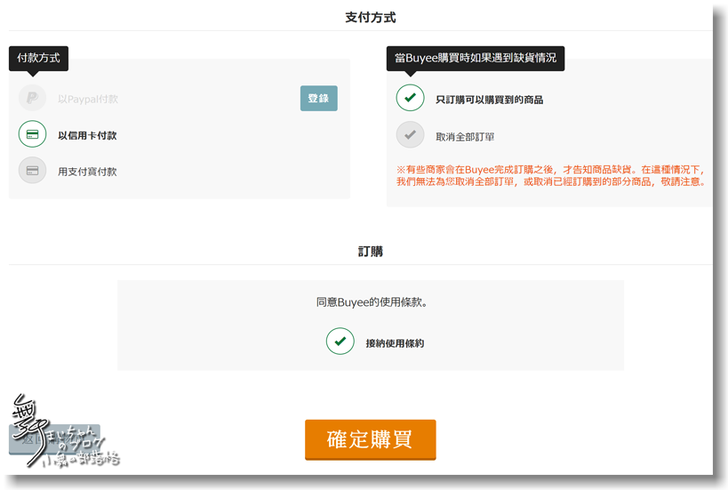Select the PayPal payment icon

(x=32, y=98)
